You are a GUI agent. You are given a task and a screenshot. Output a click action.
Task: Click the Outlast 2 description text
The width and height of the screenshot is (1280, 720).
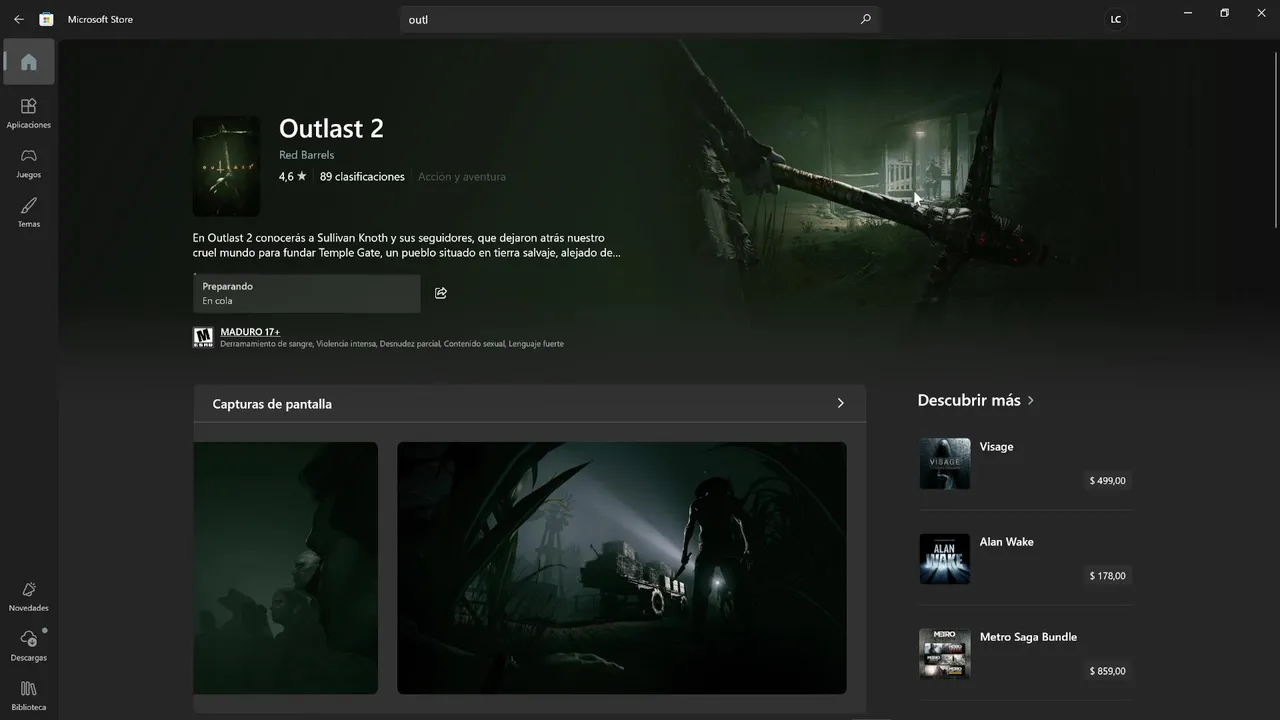[407, 245]
